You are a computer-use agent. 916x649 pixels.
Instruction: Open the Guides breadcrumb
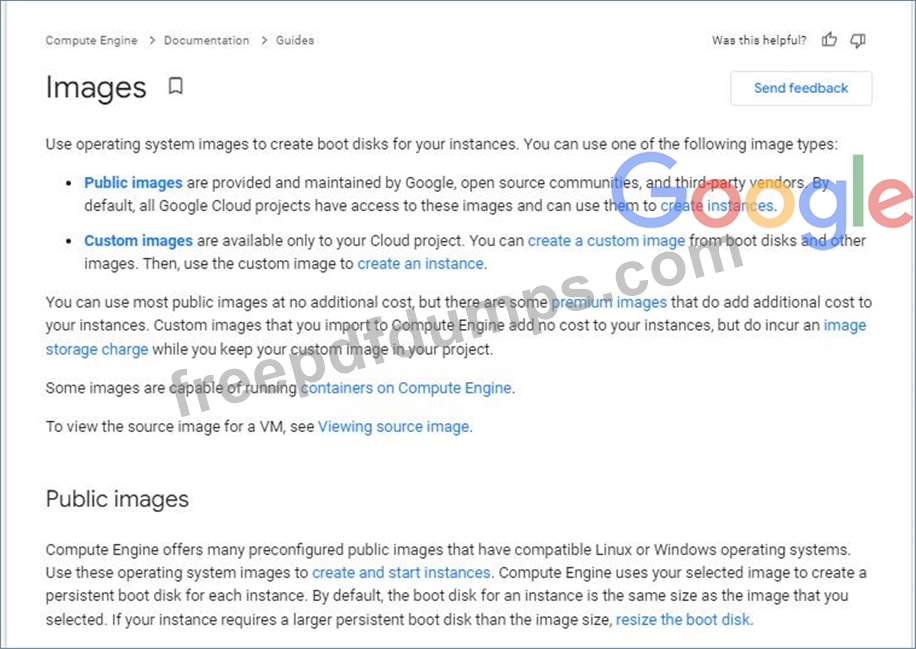pos(295,40)
